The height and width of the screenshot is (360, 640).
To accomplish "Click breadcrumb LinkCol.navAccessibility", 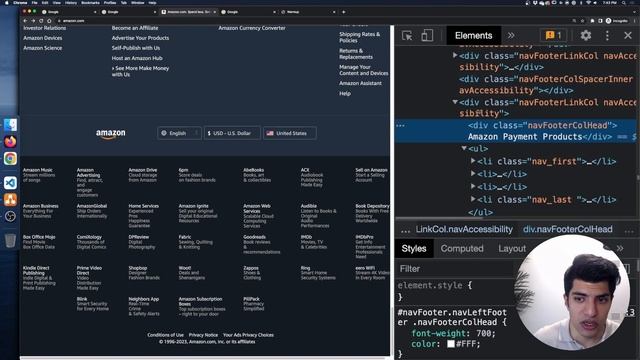I will 464,229.
